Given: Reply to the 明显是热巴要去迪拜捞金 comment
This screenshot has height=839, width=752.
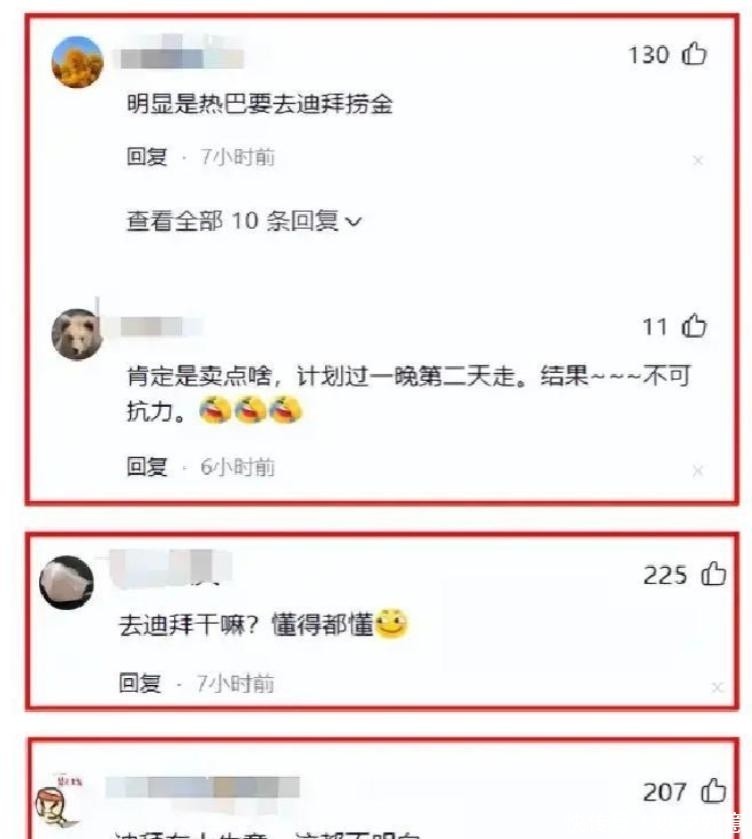Looking at the screenshot, I should pyautogui.click(x=147, y=157).
